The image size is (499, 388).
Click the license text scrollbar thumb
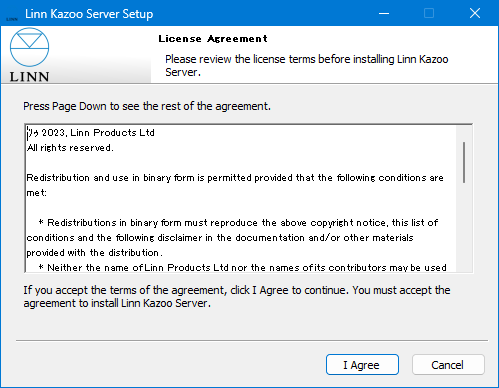tap(464, 162)
